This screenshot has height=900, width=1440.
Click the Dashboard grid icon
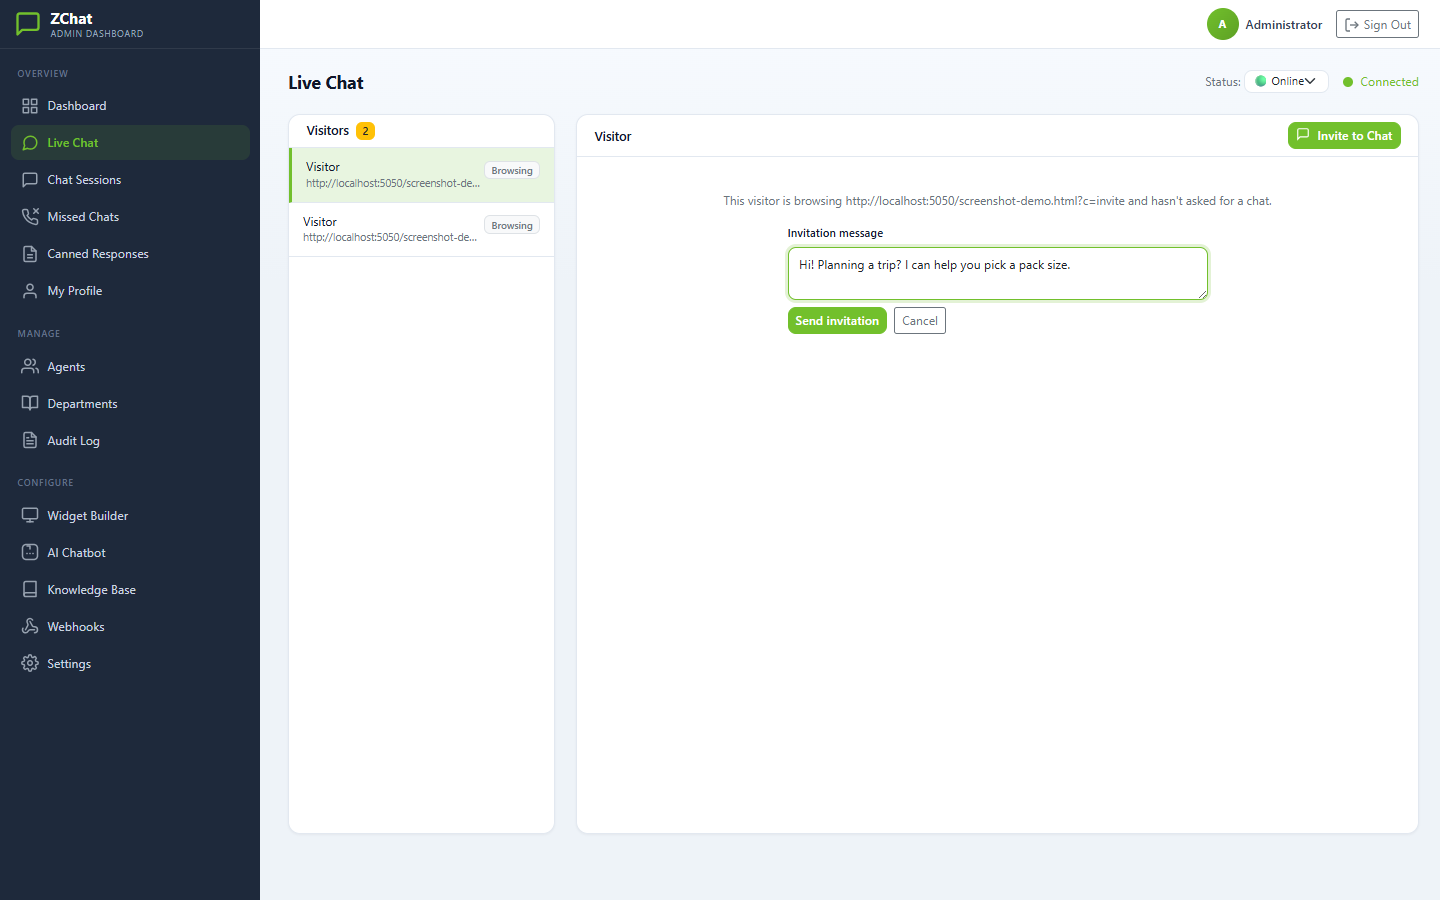30,106
